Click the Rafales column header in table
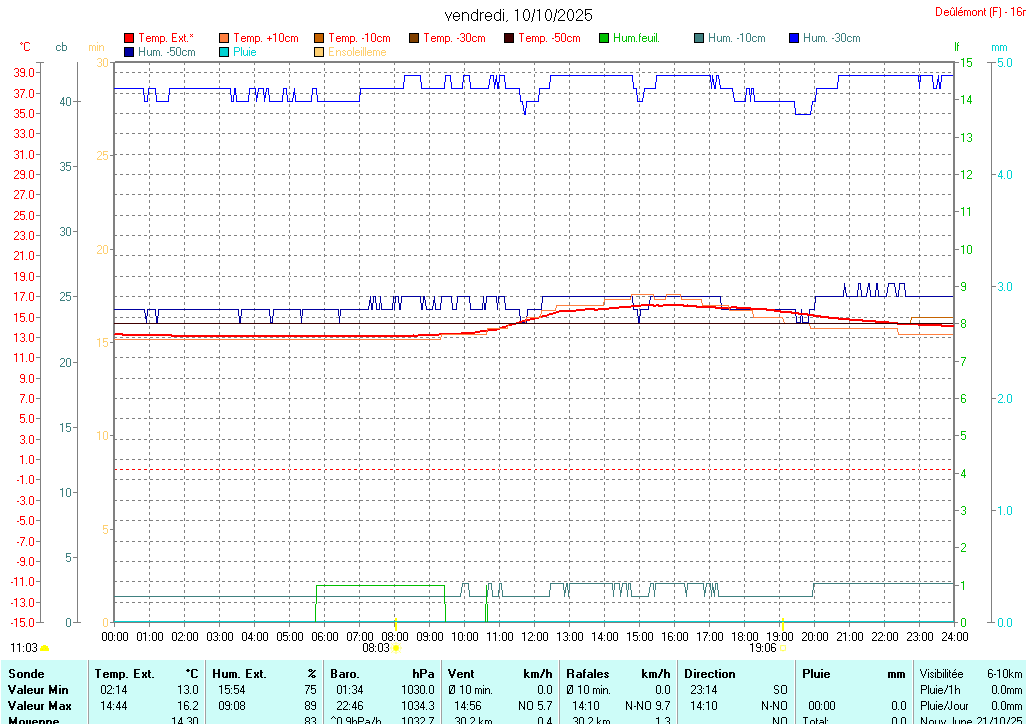This screenshot has width=1026, height=724. [587, 674]
